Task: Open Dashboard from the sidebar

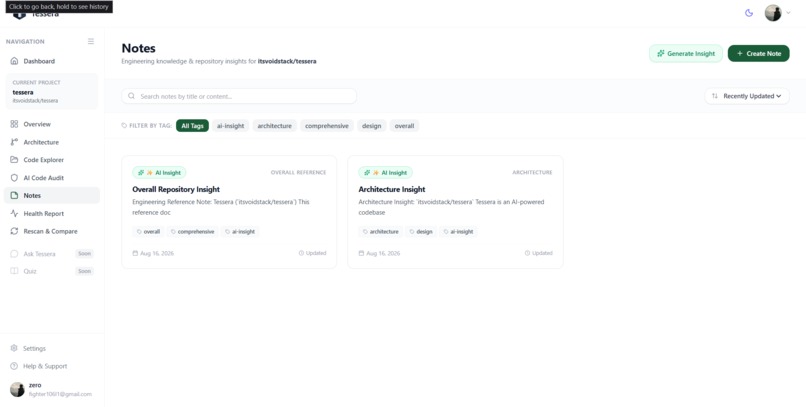Action: [51, 61]
